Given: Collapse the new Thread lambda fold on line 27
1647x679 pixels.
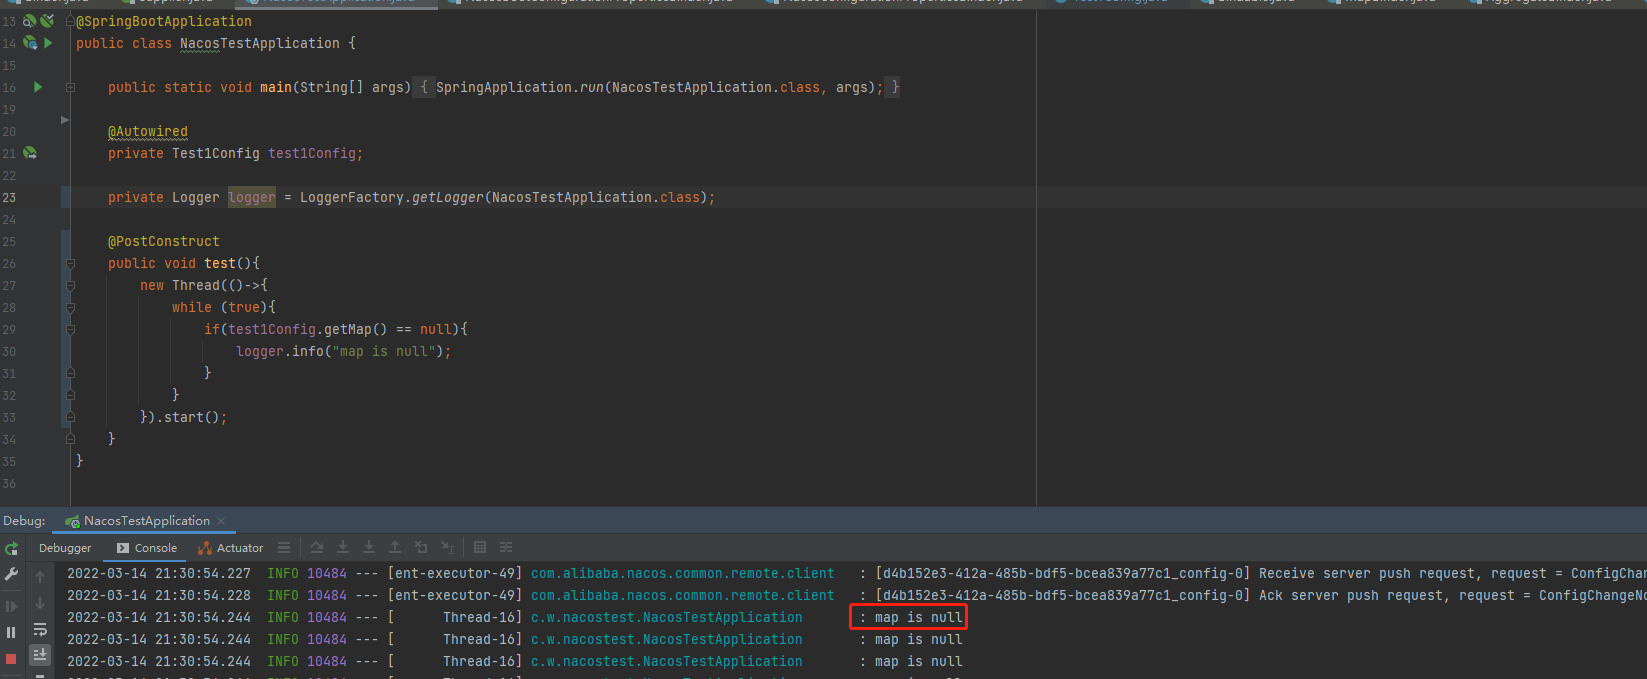Looking at the screenshot, I should [x=70, y=285].
